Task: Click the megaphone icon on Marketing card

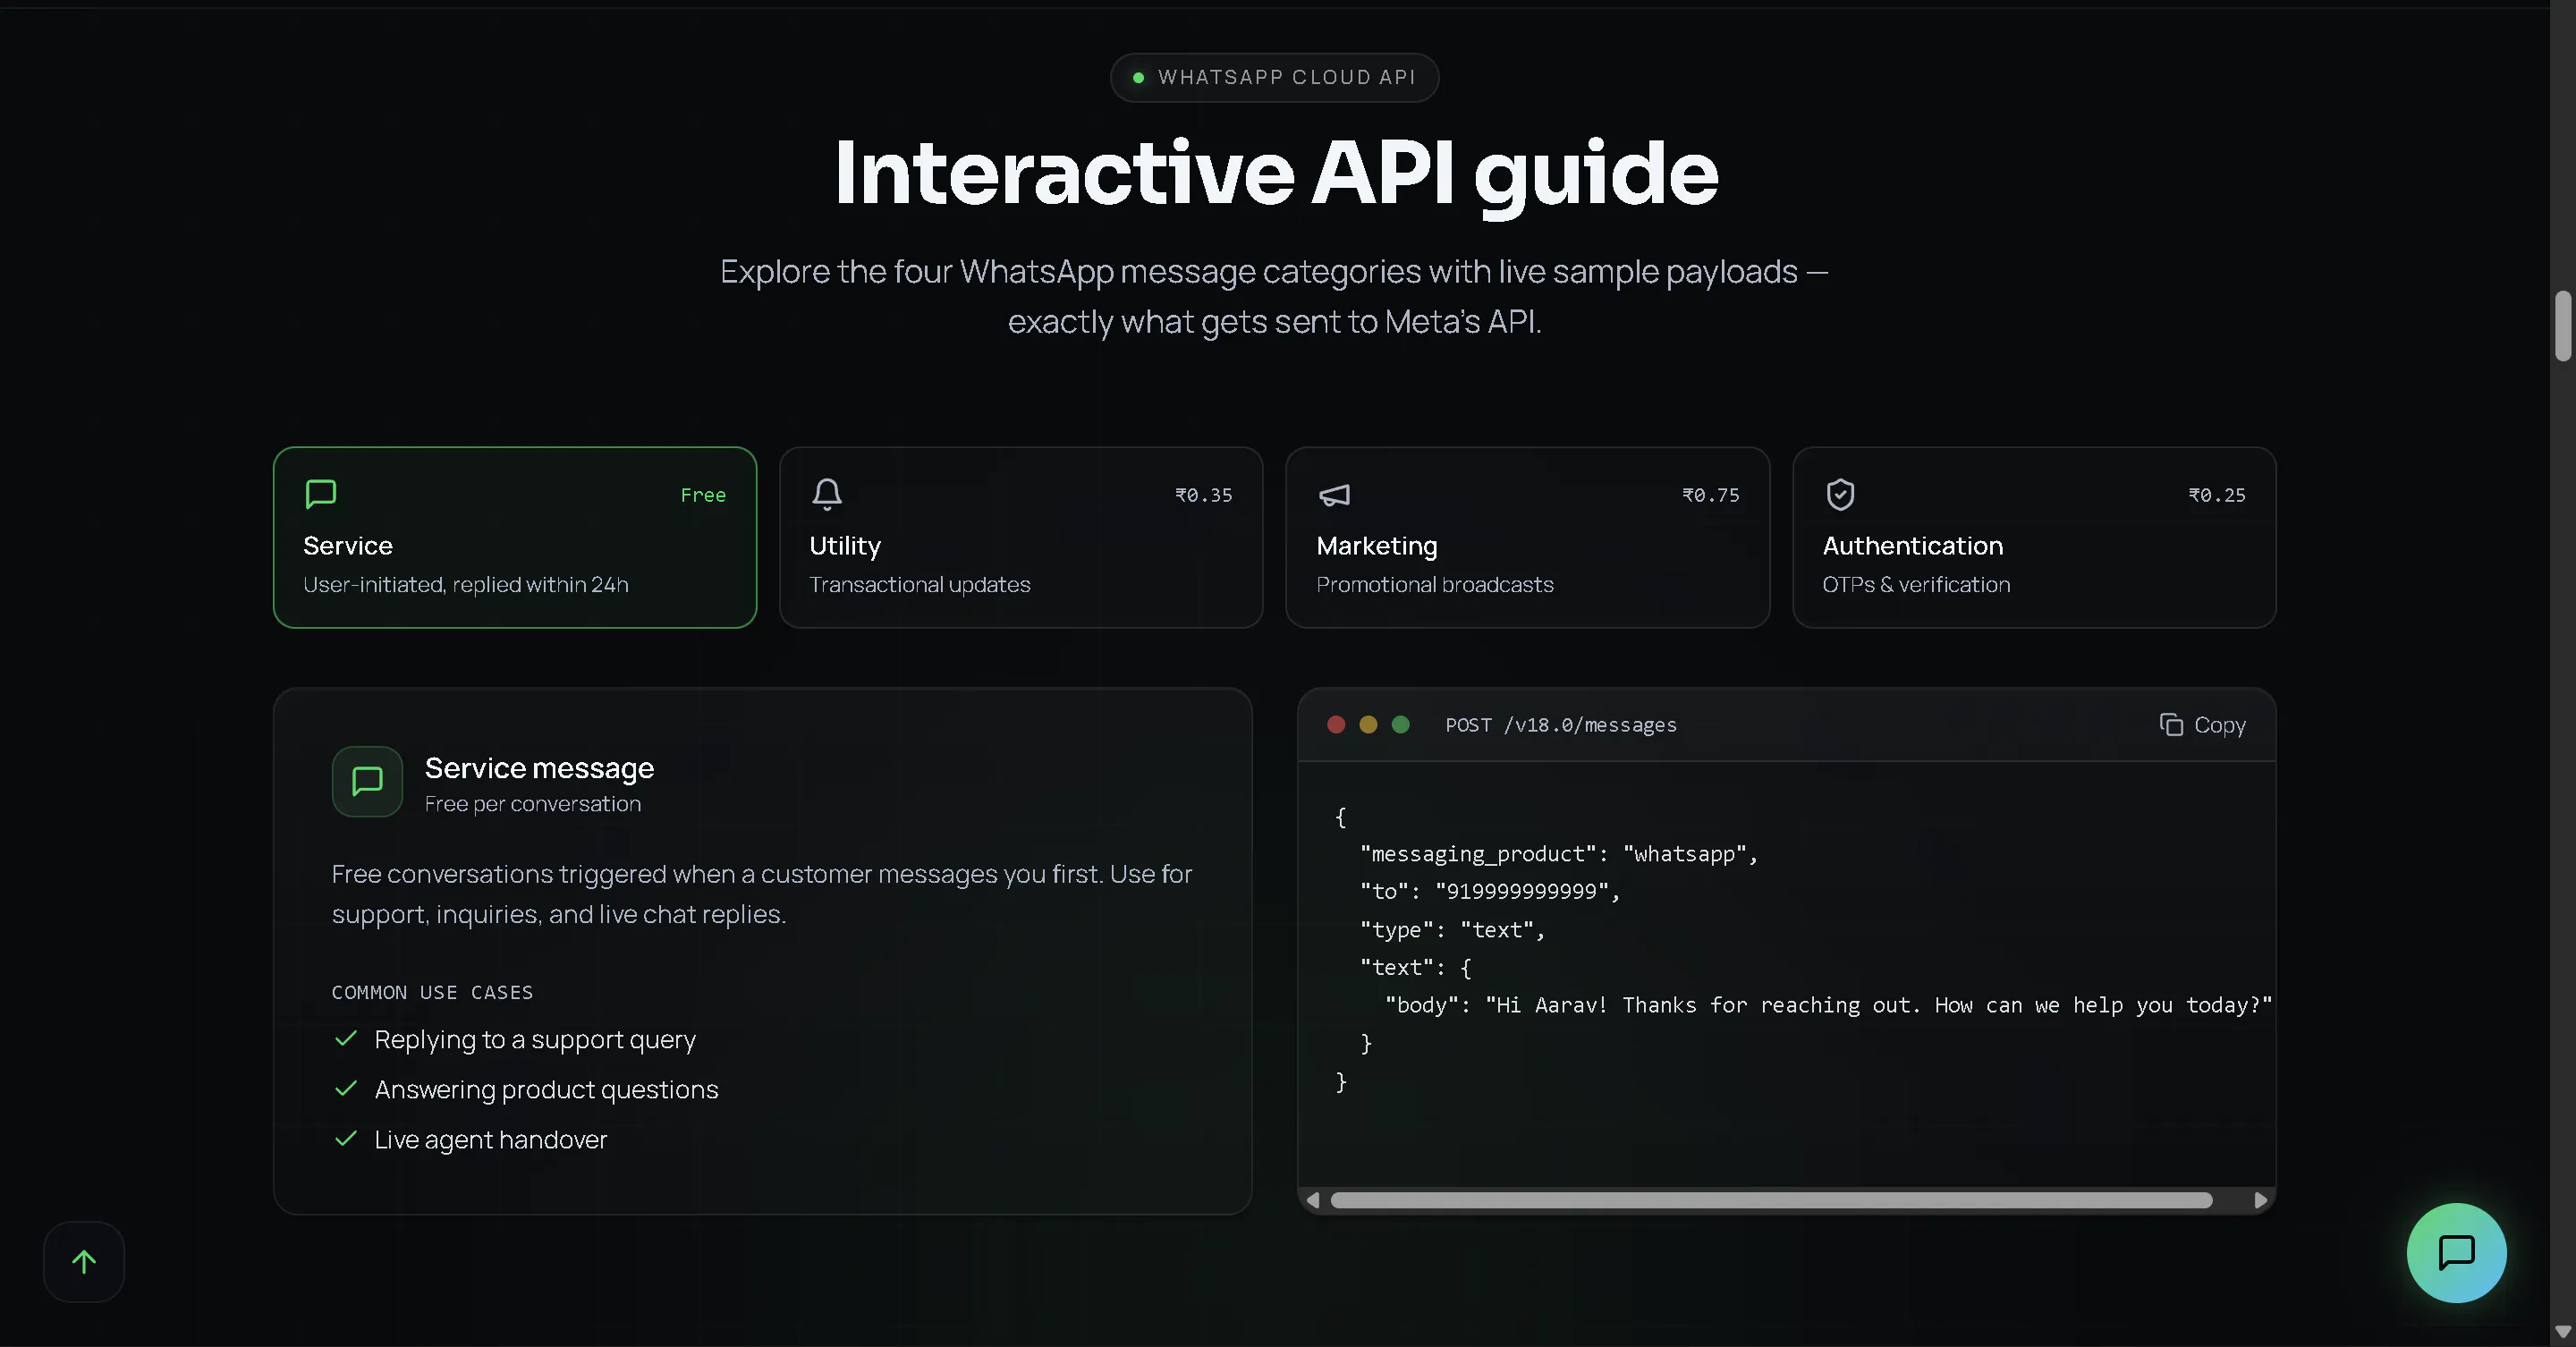Action: pyautogui.click(x=1334, y=494)
